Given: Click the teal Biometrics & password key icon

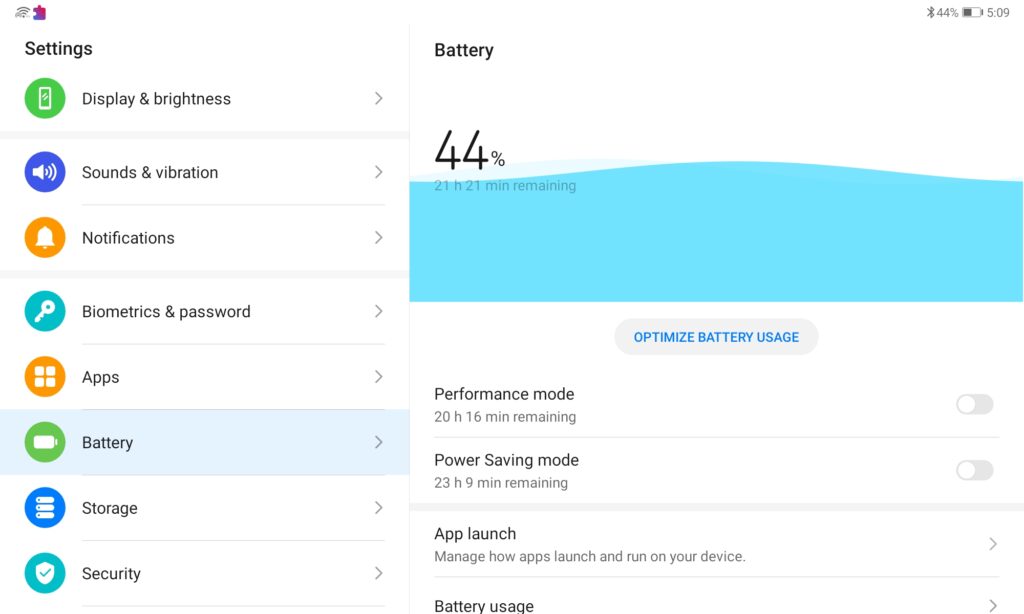Looking at the screenshot, I should [x=45, y=311].
